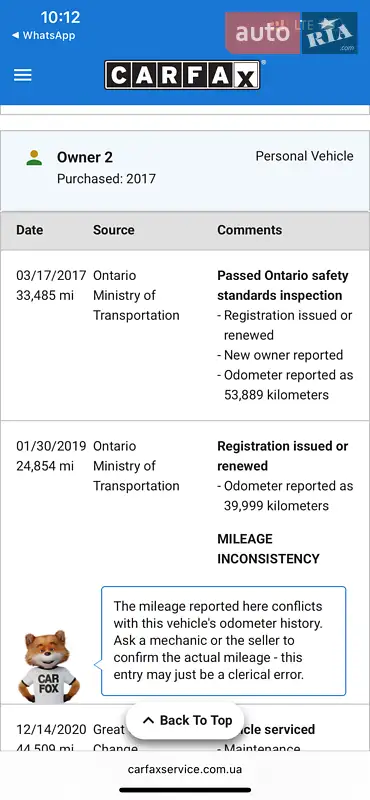Select the Date column header
Viewport: 370px width, 800px height.
(30, 230)
